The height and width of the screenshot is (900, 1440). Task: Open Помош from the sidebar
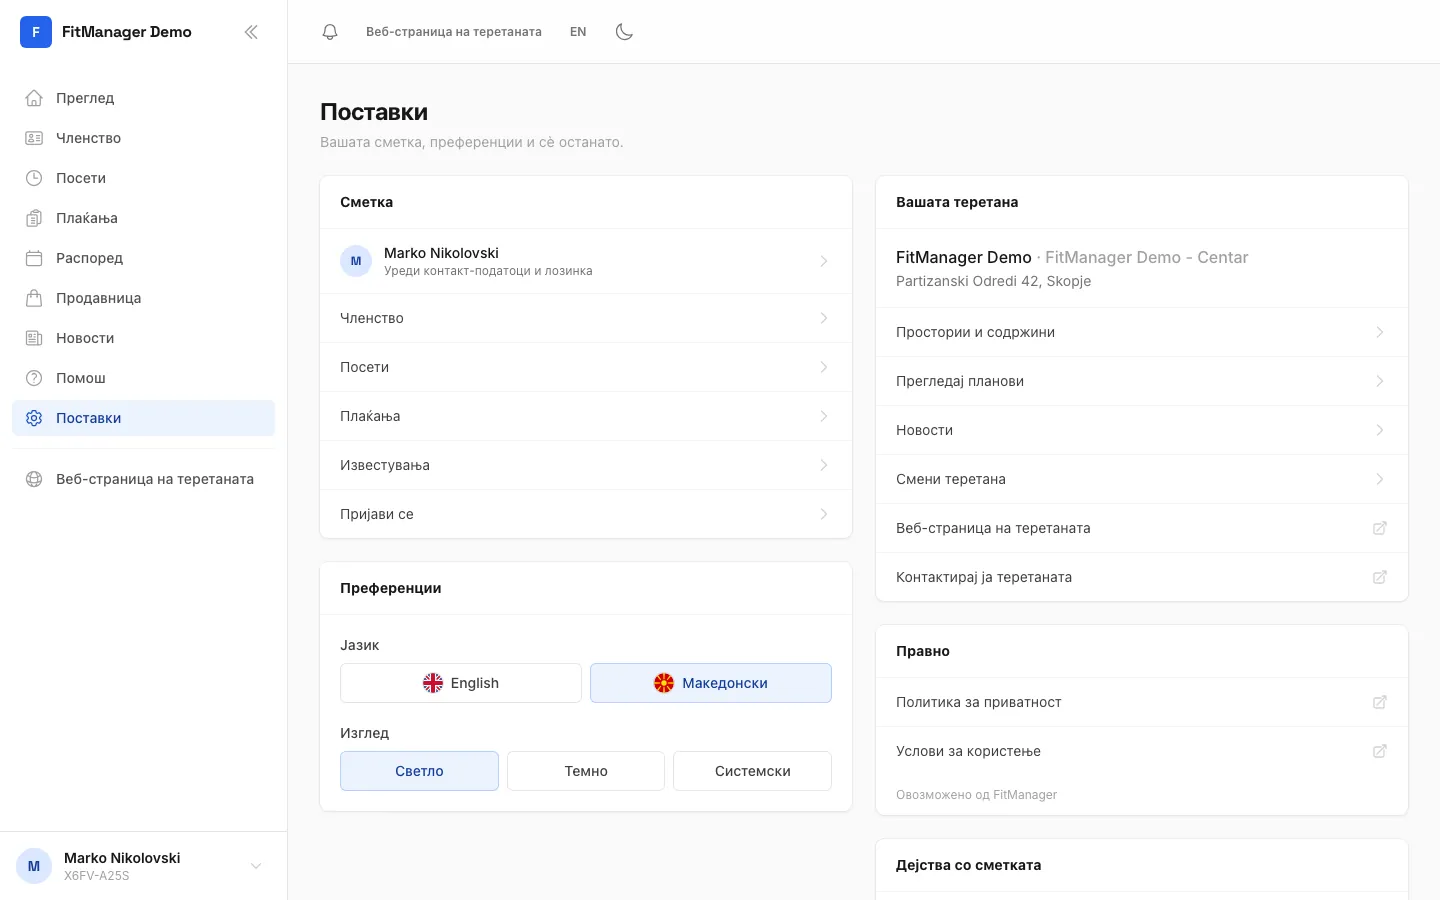(143, 378)
